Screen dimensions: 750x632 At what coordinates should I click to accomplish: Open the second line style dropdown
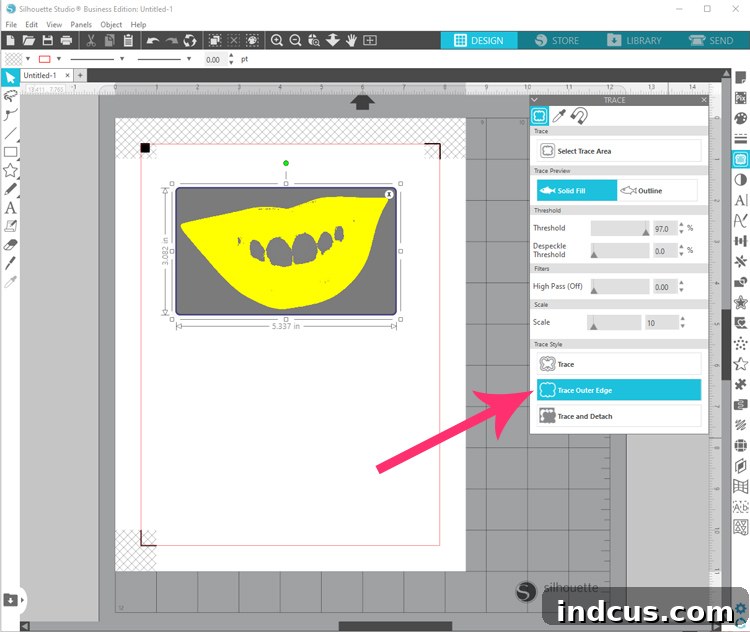pos(189,59)
